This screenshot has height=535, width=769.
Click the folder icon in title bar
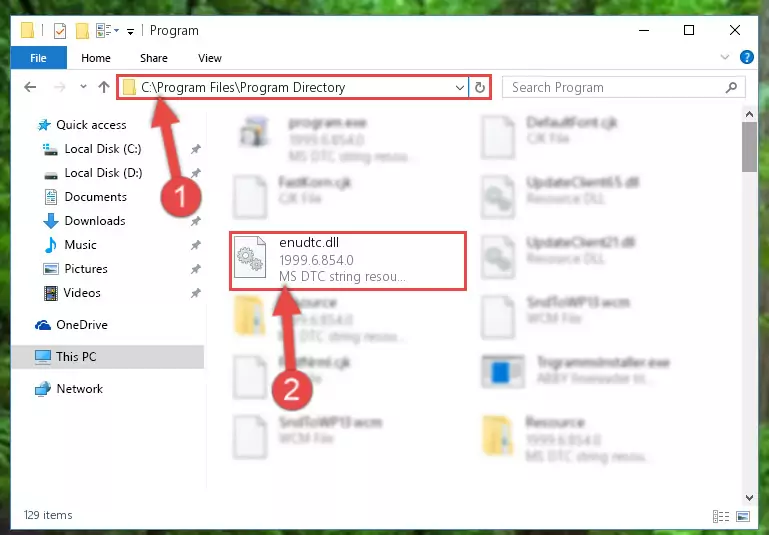(x=27, y=31)
